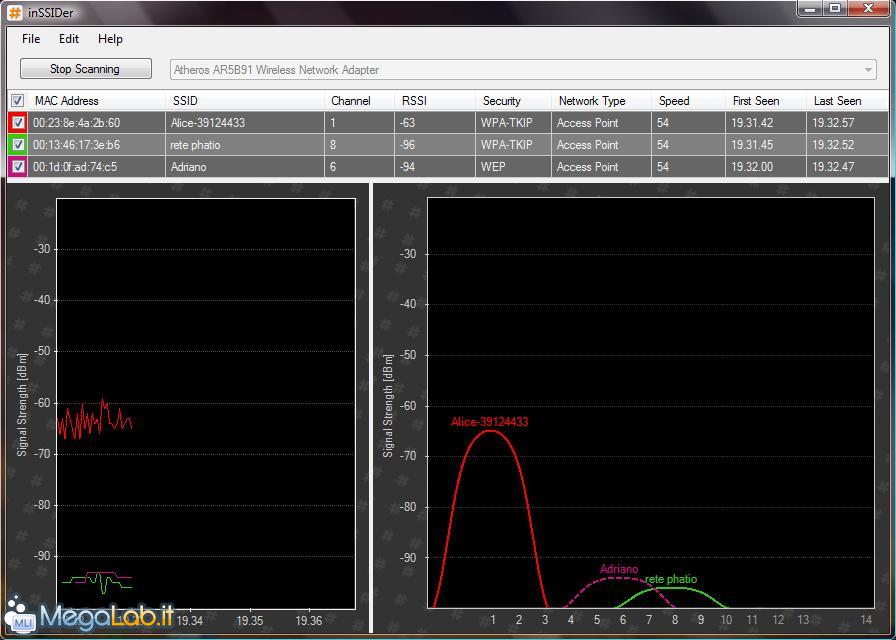Sort by MAC Address column header
This screenshot has width=896, height=640.
click(66, 101)
